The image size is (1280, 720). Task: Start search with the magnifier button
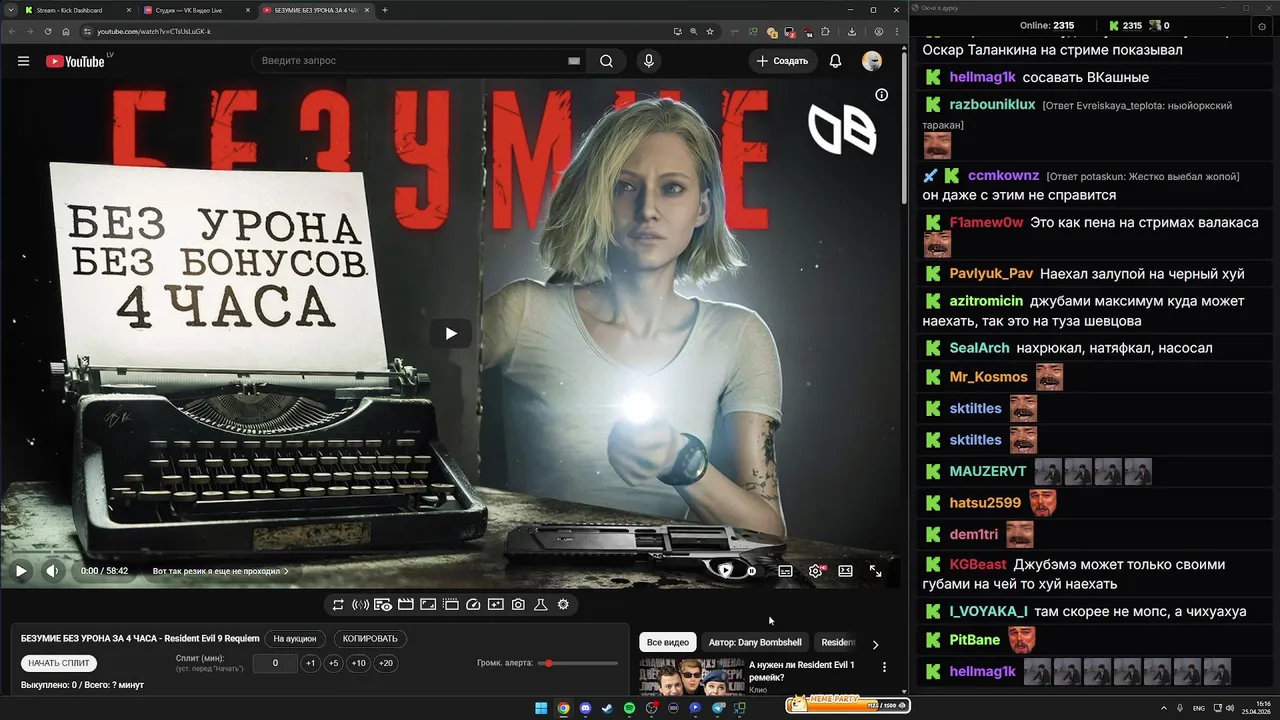pos(606,61)
